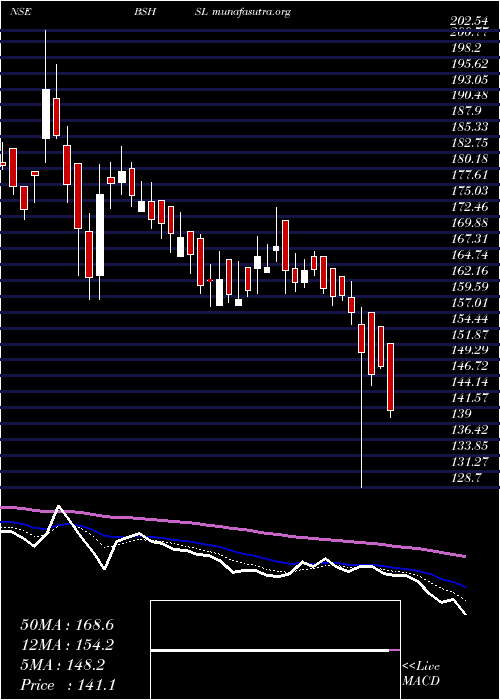This screenshot has height=700, width=500.
Task: Click the 133.85 price axis label
Action: tap(469, 445)
